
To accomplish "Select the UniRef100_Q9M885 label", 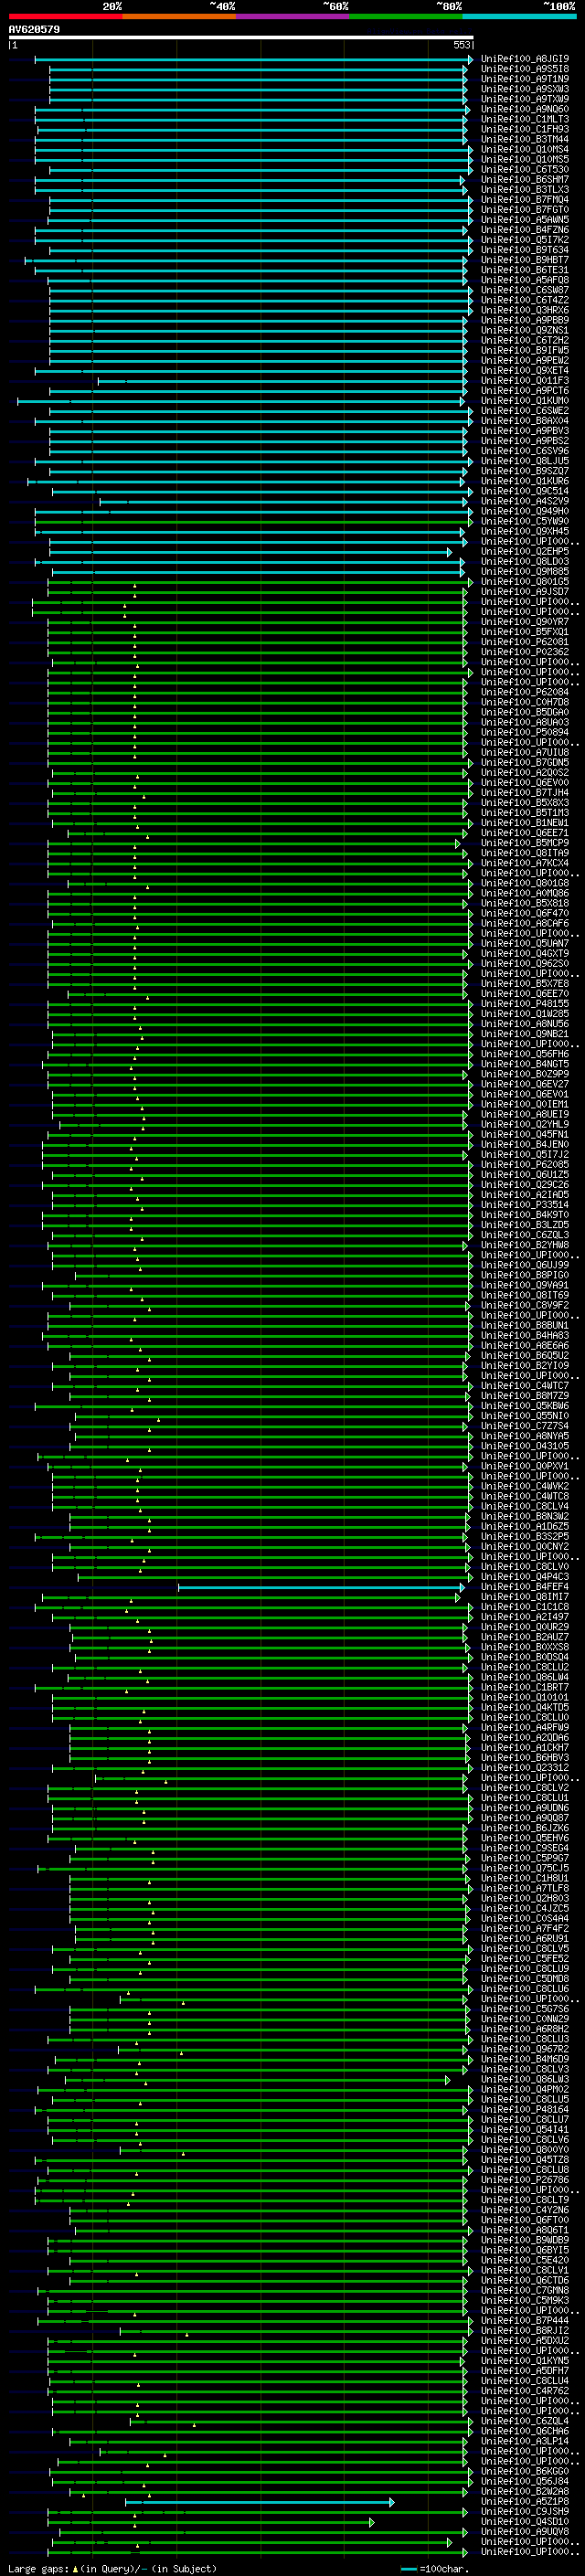I will click(x=525, y=572).
